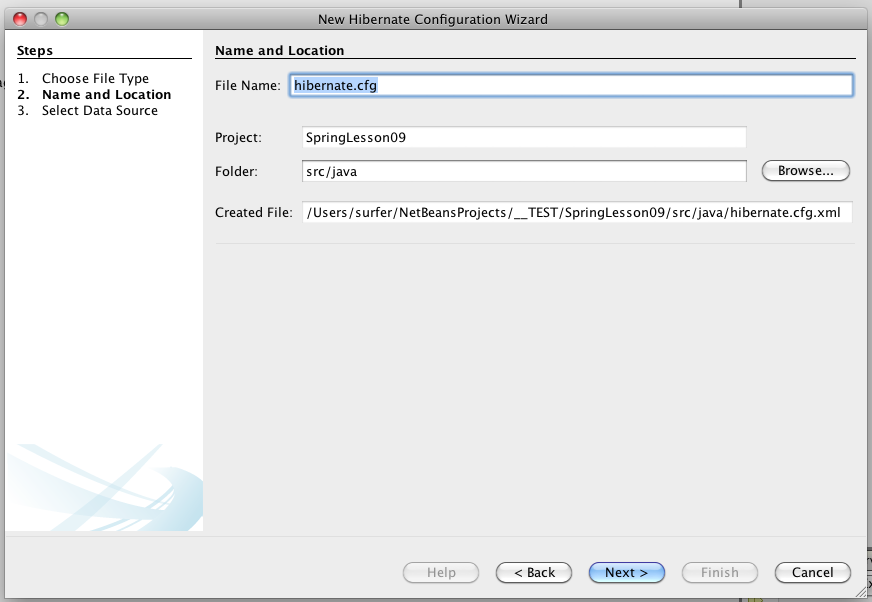This screenshot has height=602, width=872.
Task: Go to the previous step with Back
Action: coord(534,573)
